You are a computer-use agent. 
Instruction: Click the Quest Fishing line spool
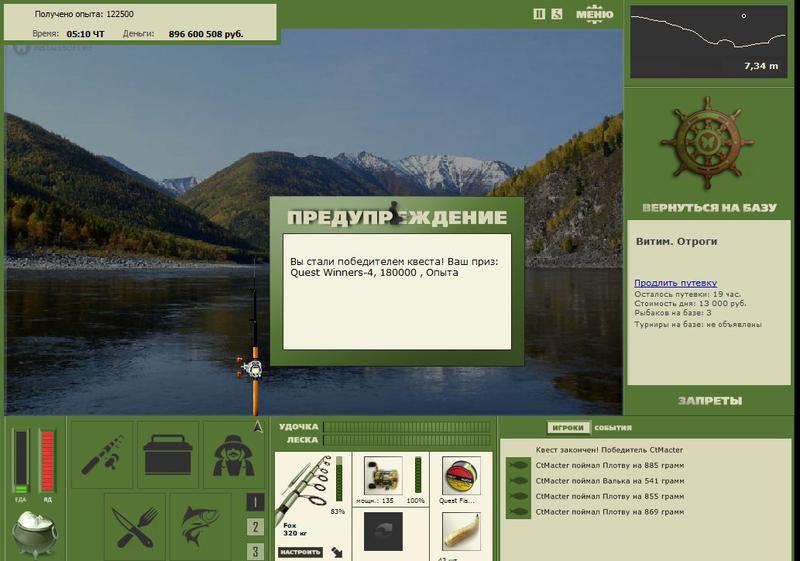click(461, 476)
